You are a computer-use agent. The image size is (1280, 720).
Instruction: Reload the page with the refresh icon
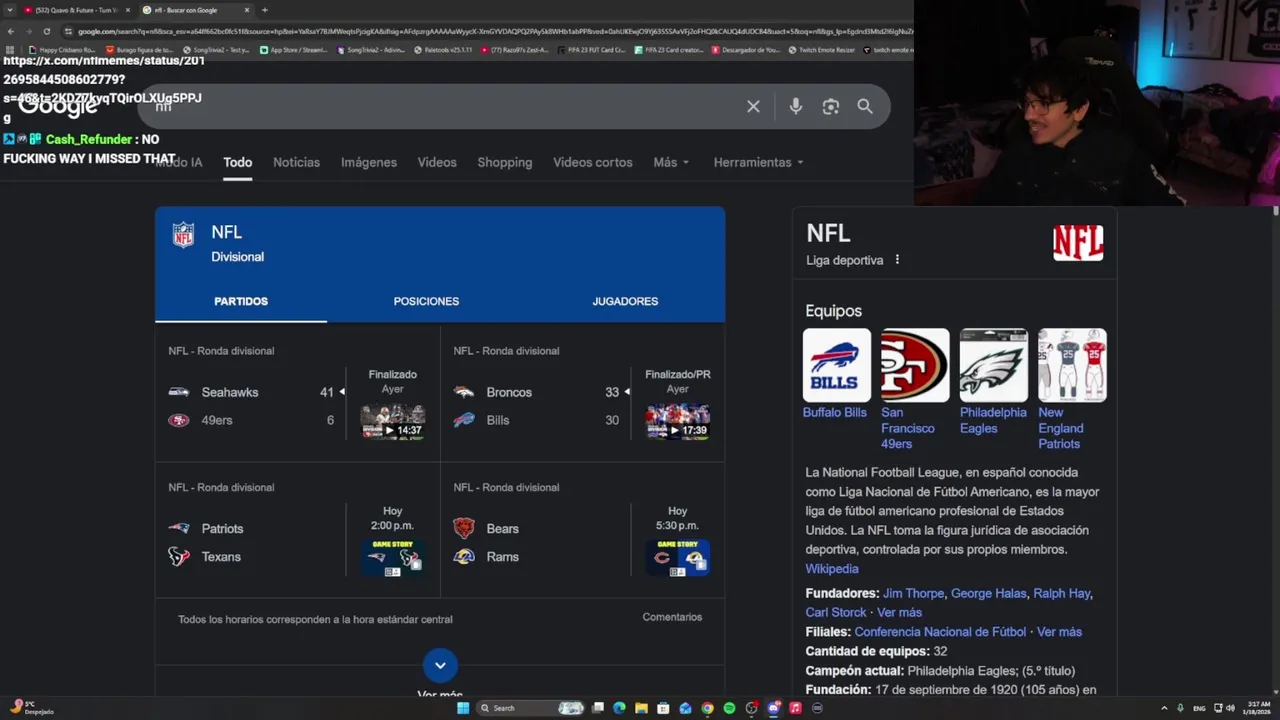[x=46, y=31]
